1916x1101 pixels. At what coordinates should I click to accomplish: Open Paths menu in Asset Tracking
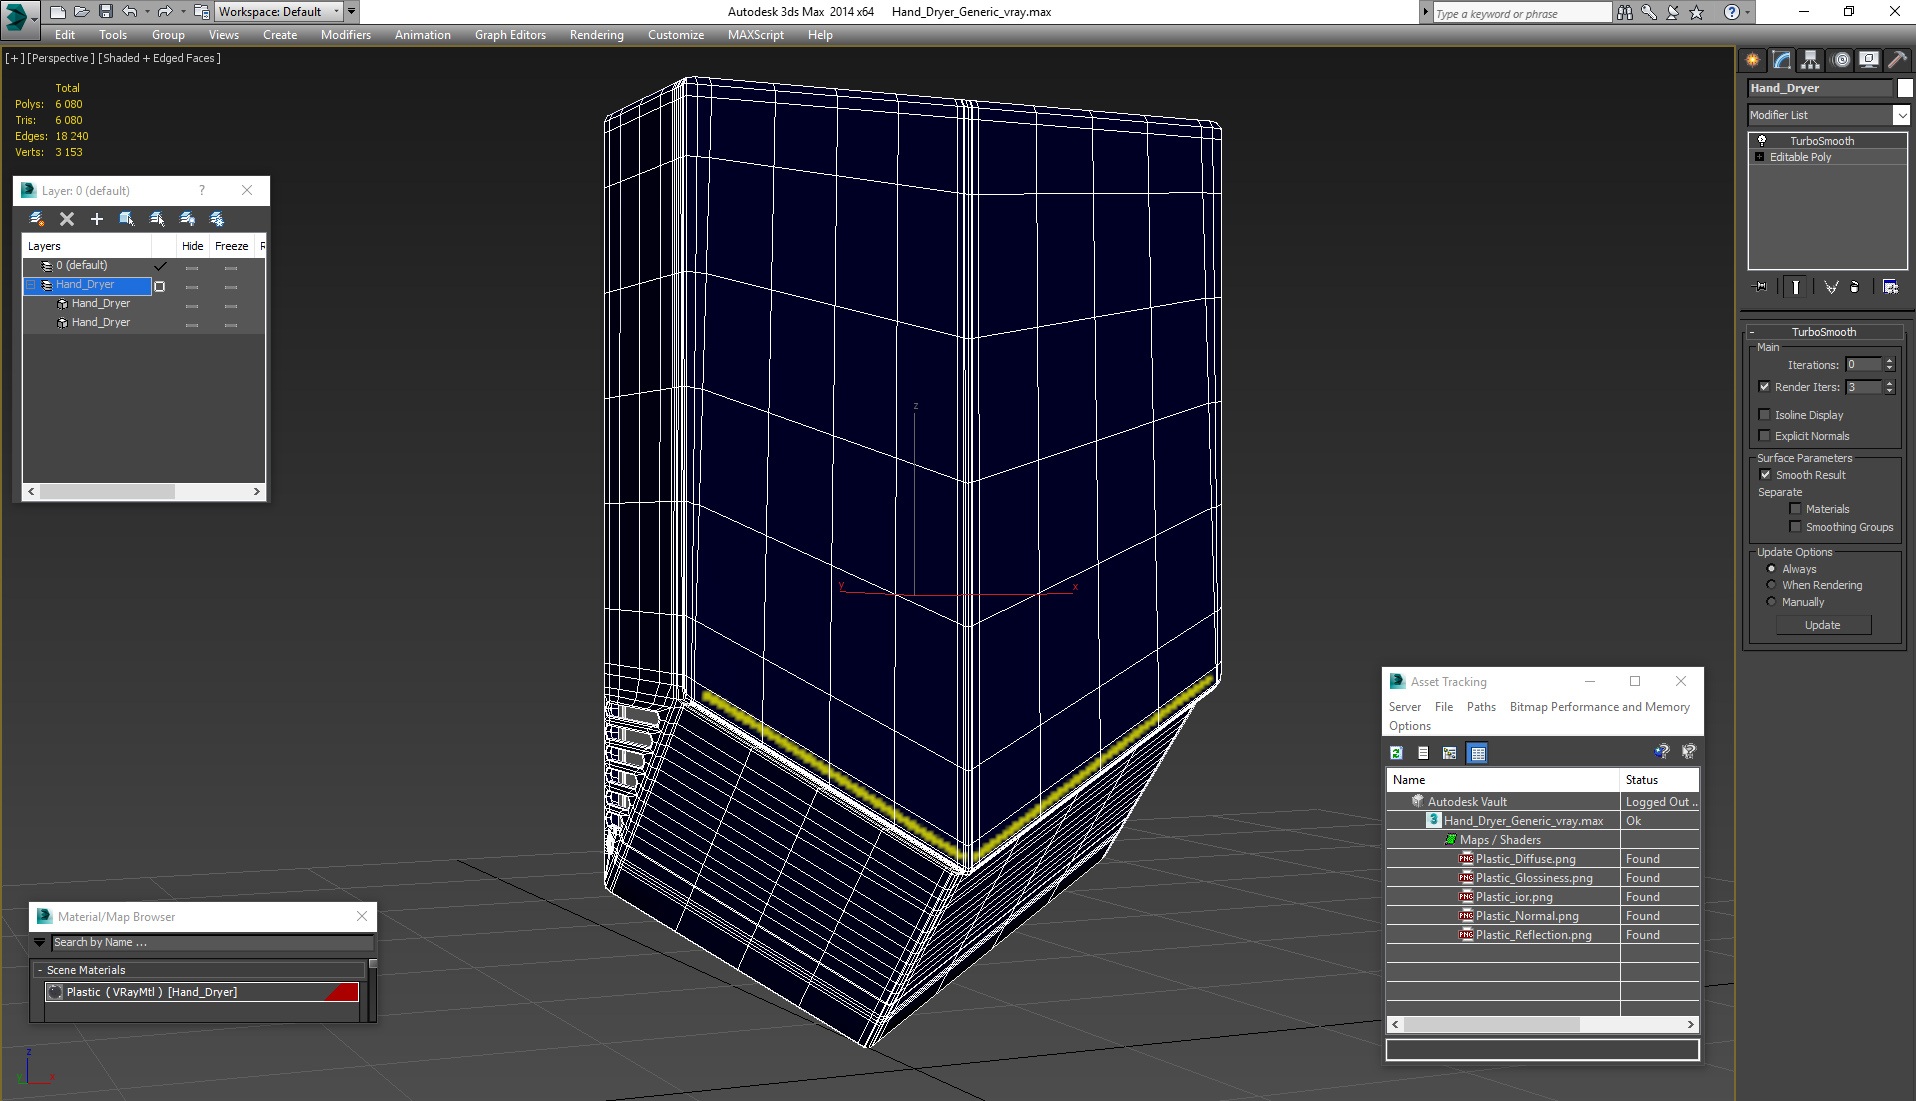click(x=1481, y=707)
